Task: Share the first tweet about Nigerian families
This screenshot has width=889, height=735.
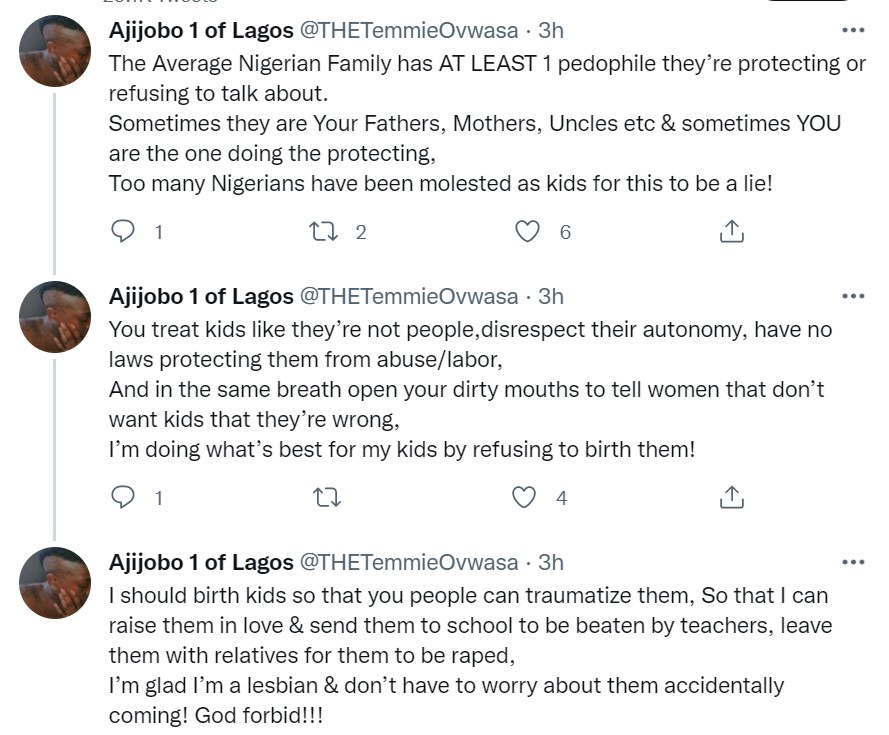Action: point(731,232)
